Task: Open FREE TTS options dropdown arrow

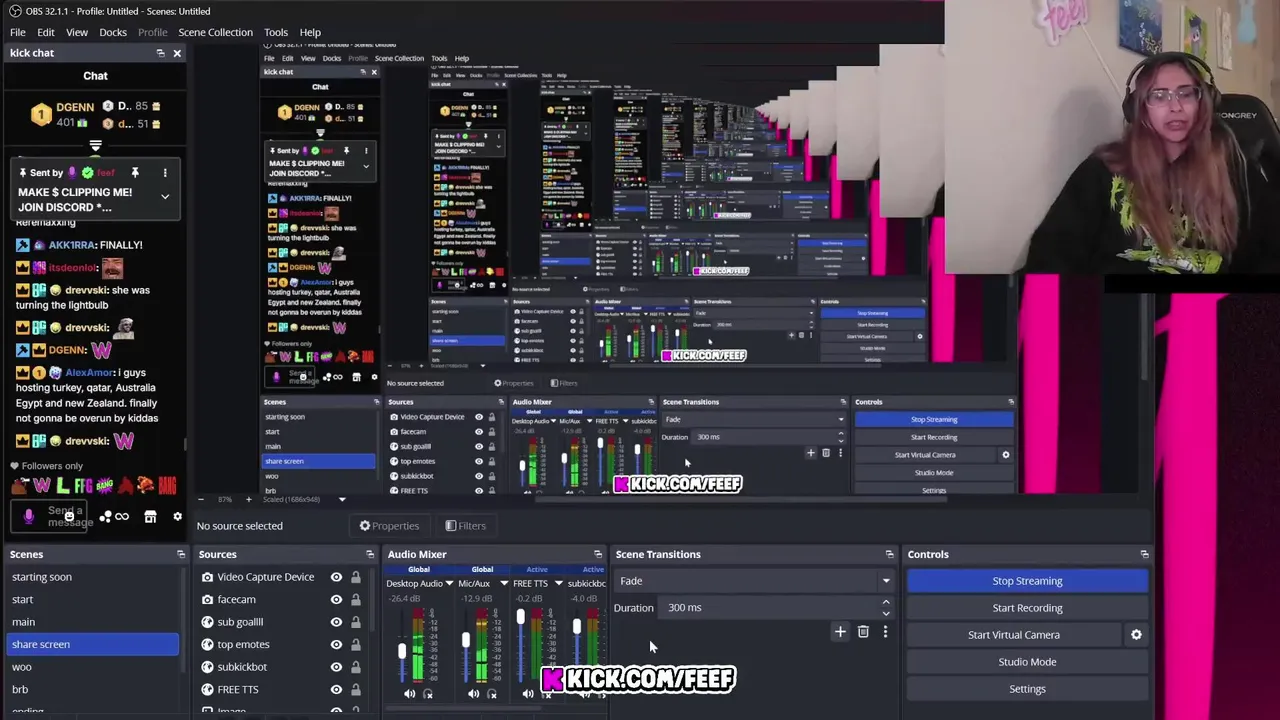Action: click(x=558, y=584)
